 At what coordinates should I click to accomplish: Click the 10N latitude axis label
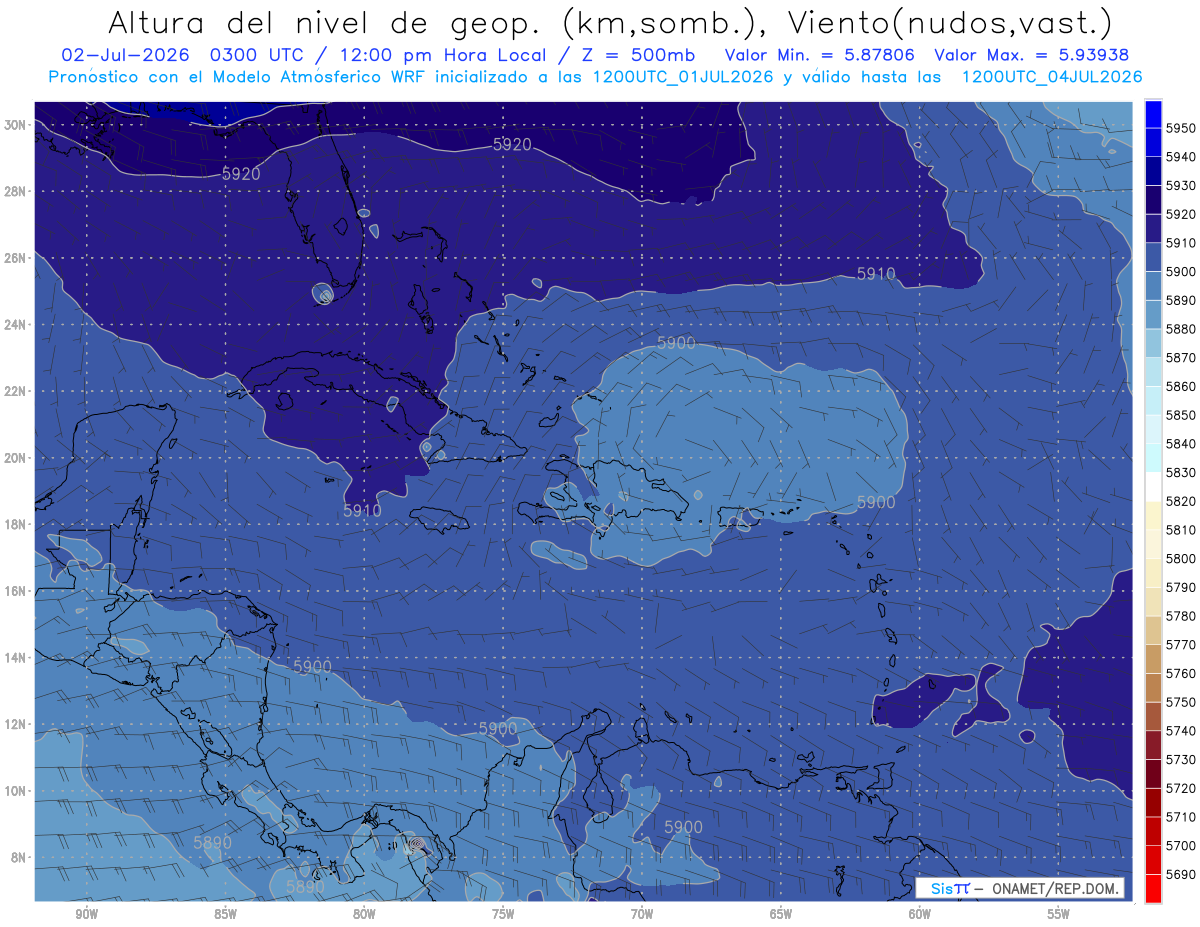(15, 791)
